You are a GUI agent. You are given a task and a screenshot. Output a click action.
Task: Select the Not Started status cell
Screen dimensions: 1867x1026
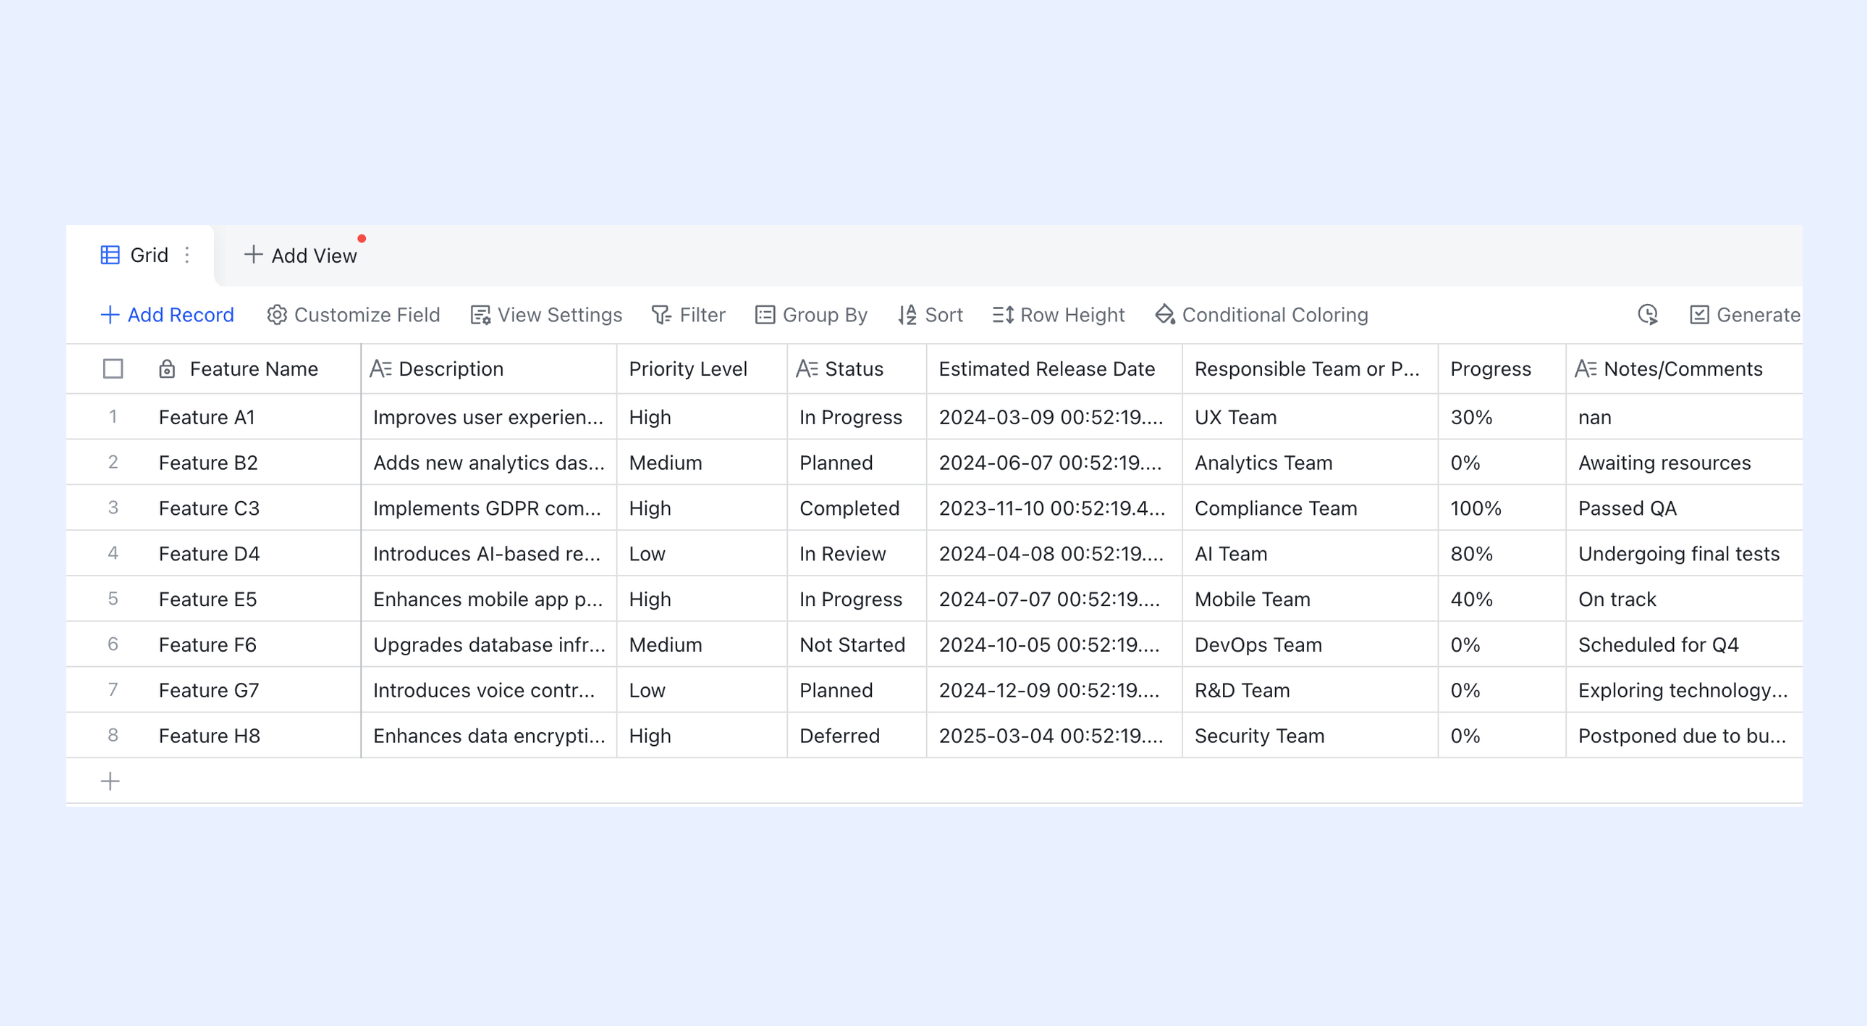point(857,645)
